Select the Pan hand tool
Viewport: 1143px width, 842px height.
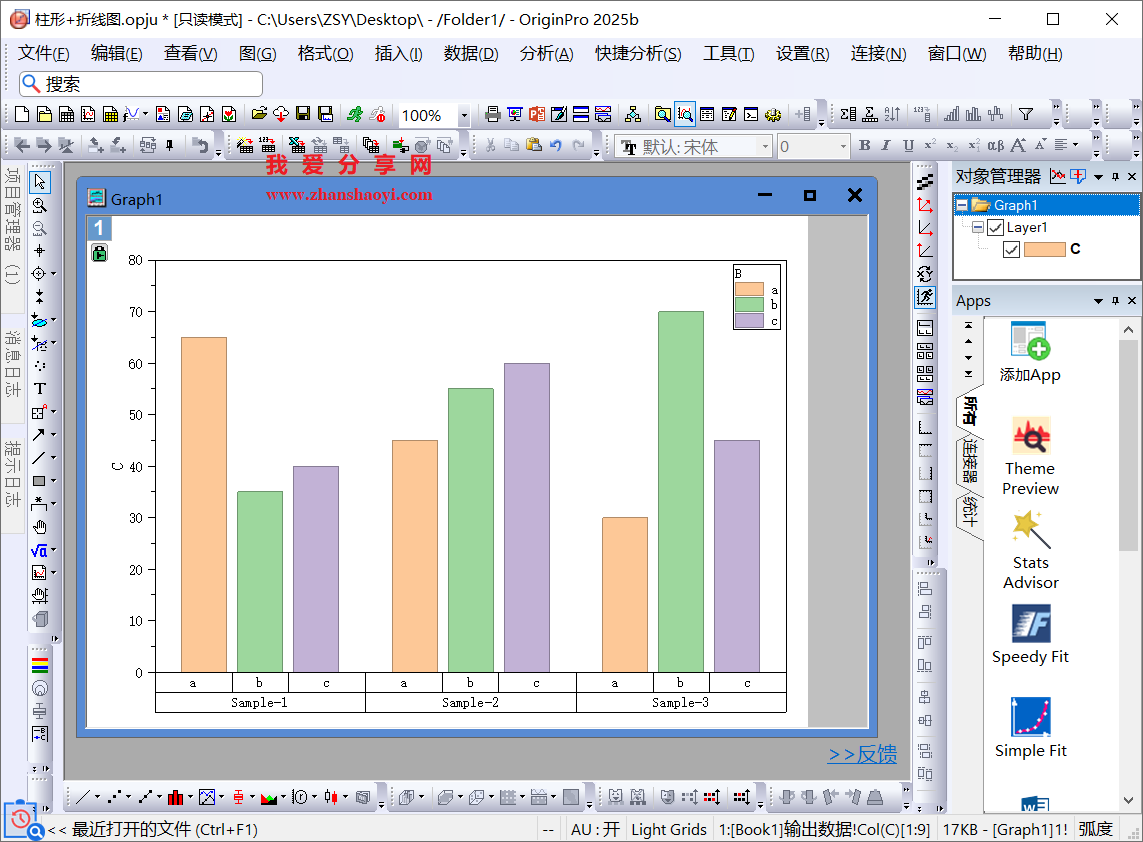pos(40,527)
